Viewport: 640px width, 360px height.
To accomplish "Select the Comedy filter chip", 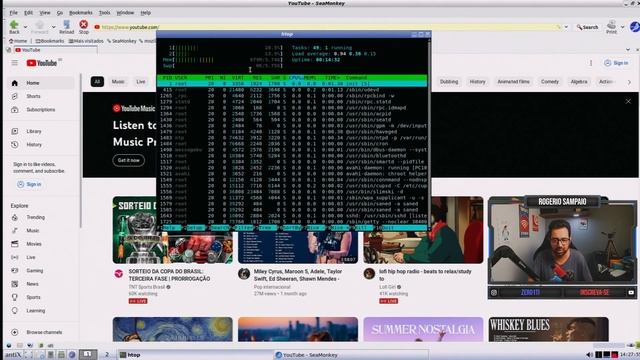I will coord(550,82).
